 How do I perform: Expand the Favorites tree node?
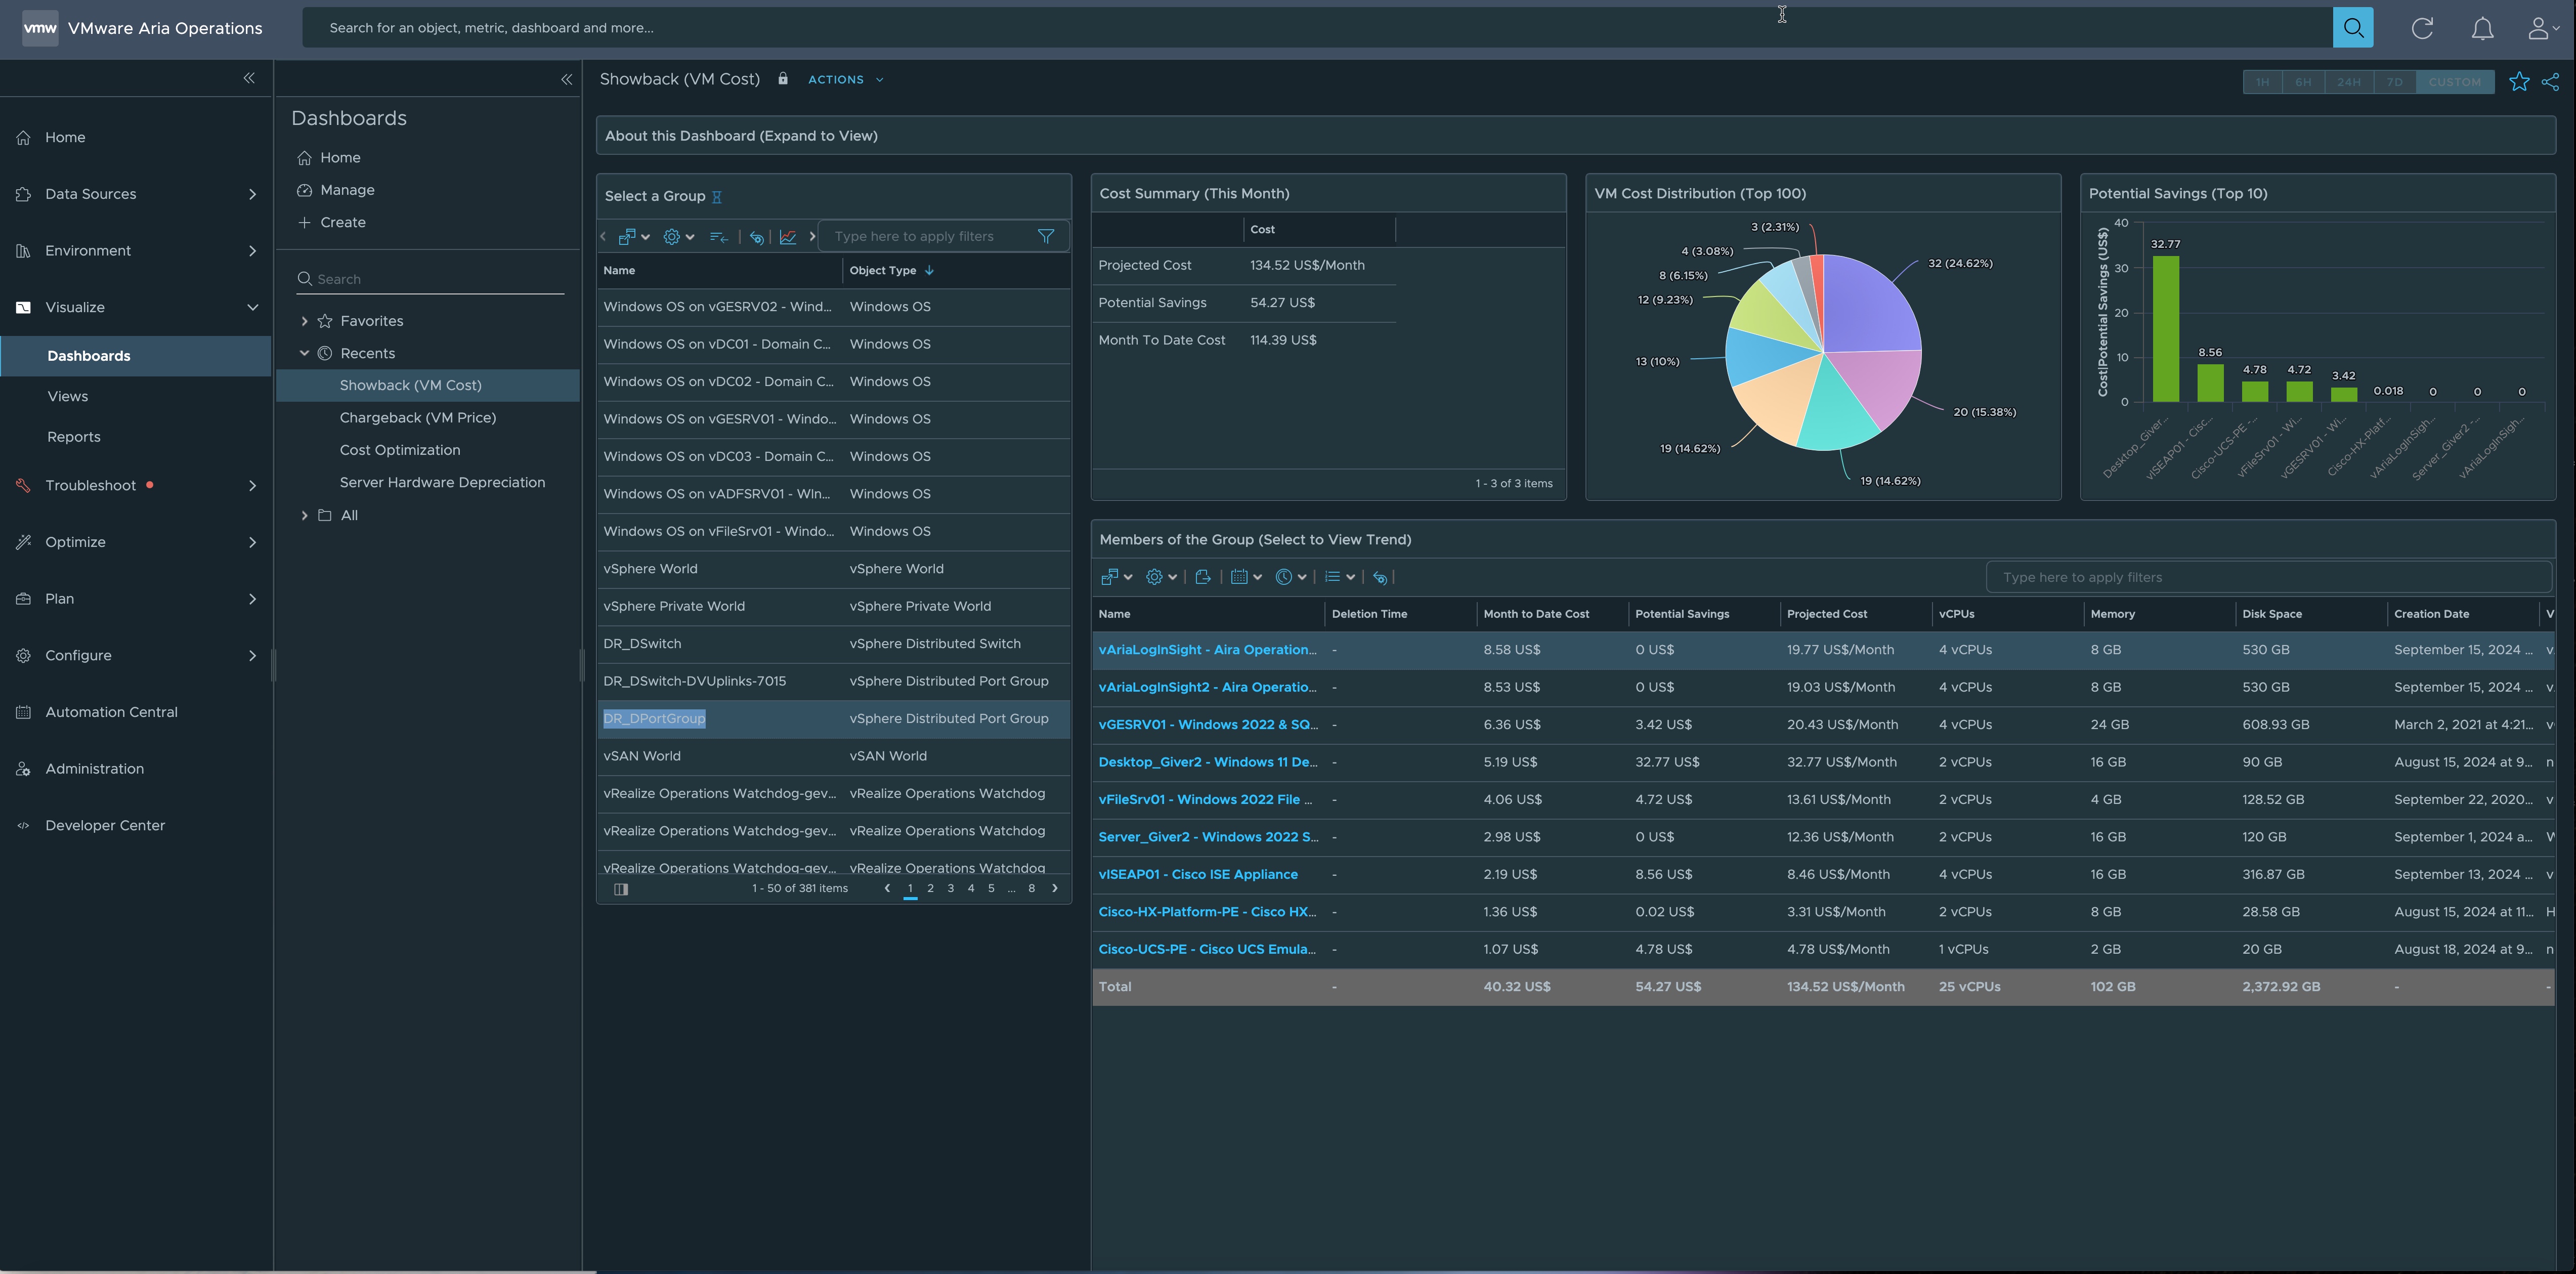[304, 321]
